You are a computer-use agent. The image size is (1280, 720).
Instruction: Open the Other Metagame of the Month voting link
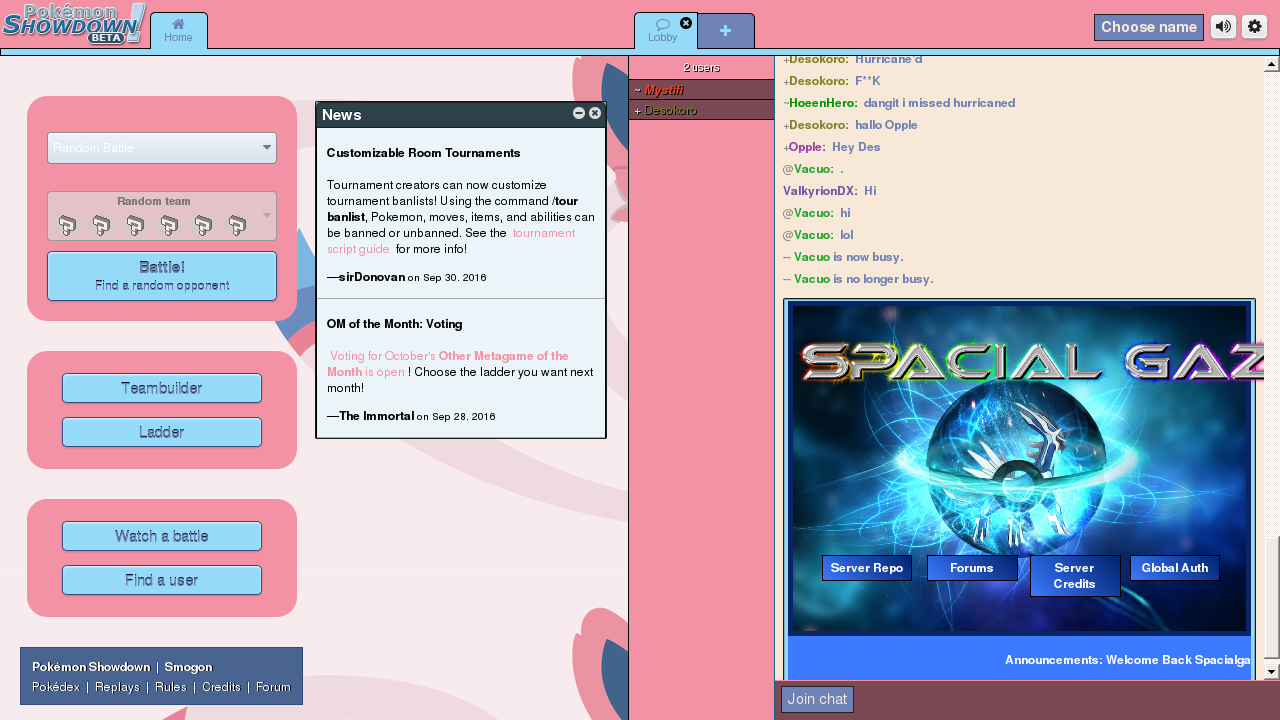447,363
